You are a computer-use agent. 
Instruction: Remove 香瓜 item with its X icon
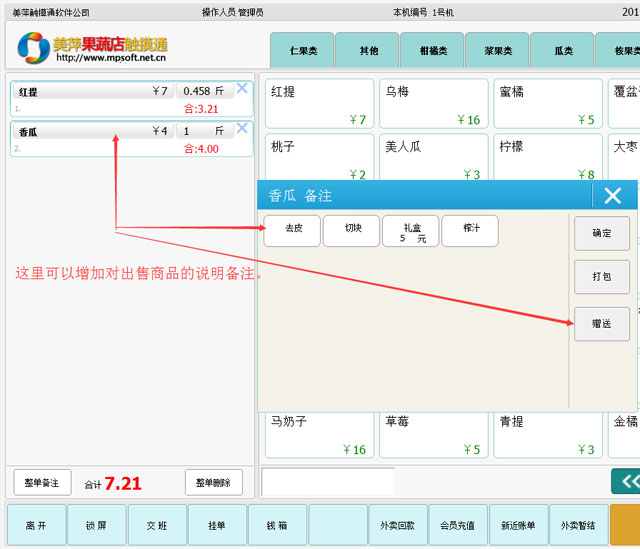[x=242, y=128]
